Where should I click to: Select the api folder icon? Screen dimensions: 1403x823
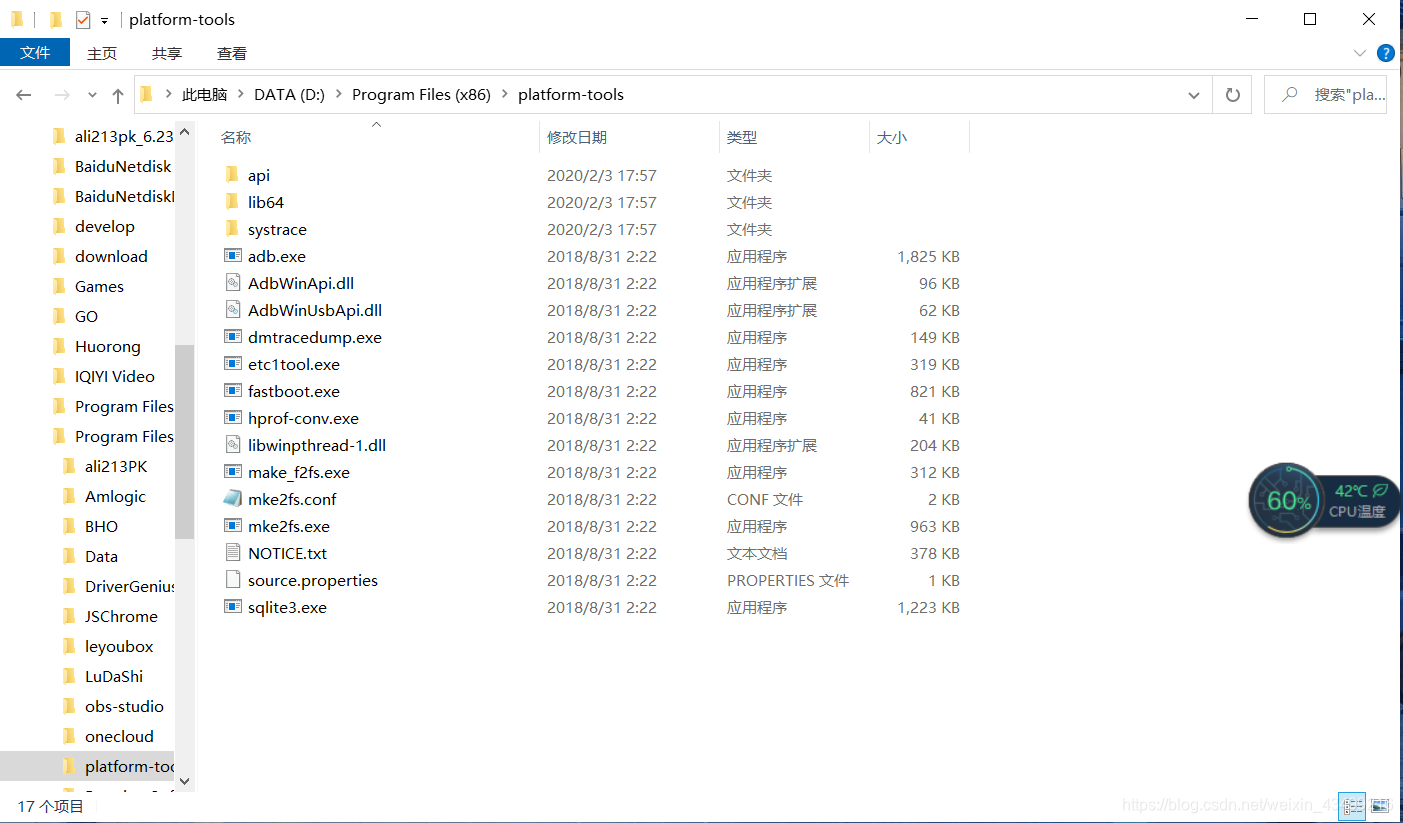(x=232, y=175)
